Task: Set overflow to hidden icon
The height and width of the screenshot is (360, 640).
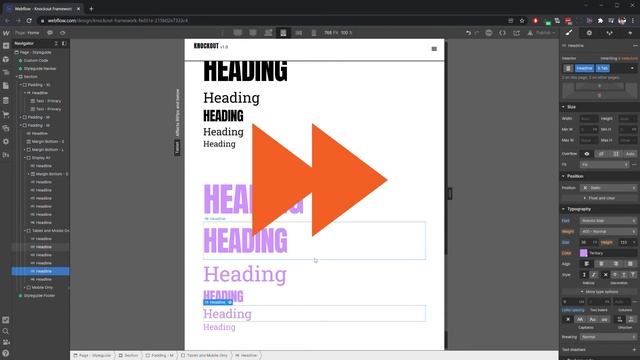Action: pyautogui.click(x=601, y=154)
